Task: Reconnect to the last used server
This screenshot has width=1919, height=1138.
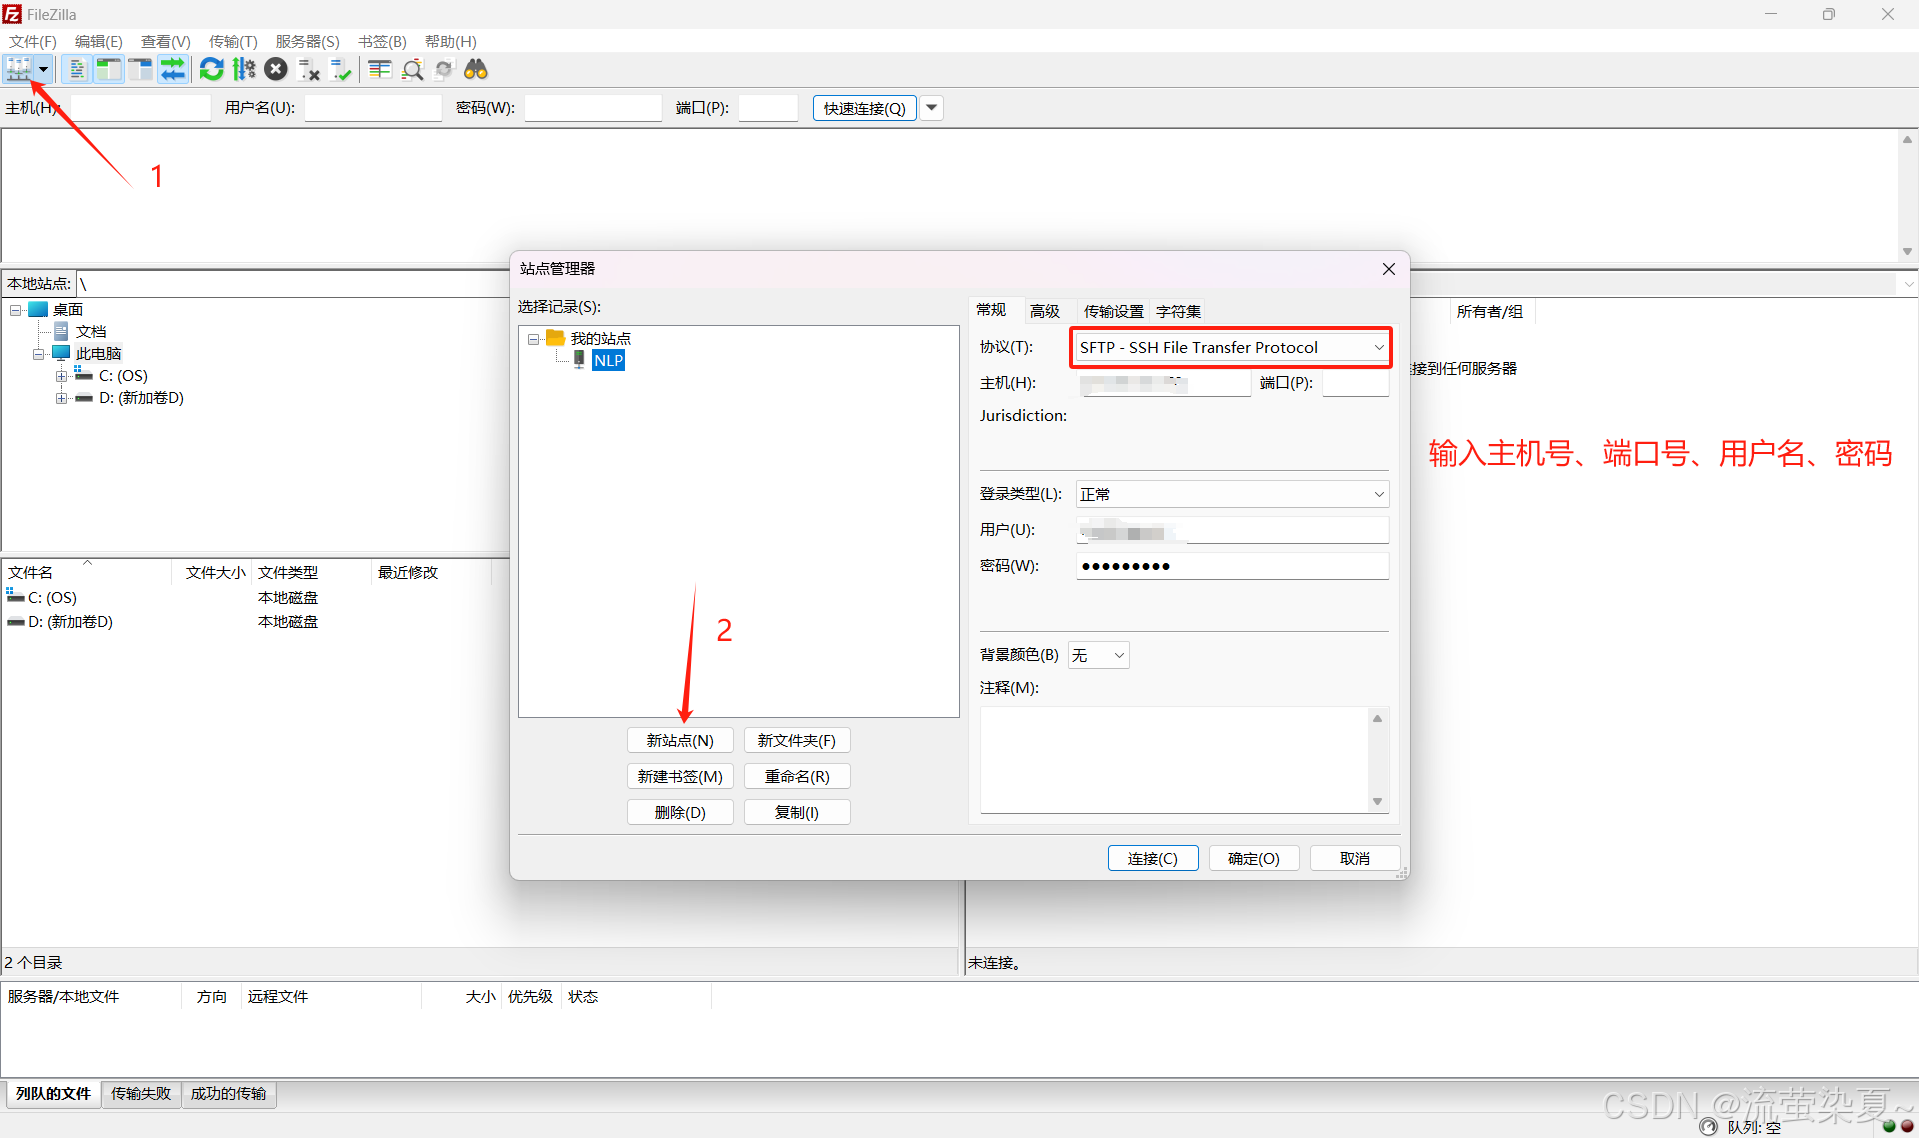Action: [x=341, y=69]
